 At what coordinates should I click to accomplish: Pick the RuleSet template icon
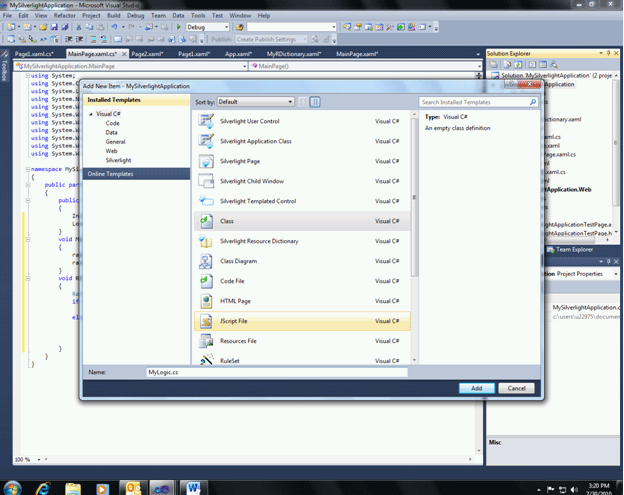pyautogui.click(x=206, y=359)
